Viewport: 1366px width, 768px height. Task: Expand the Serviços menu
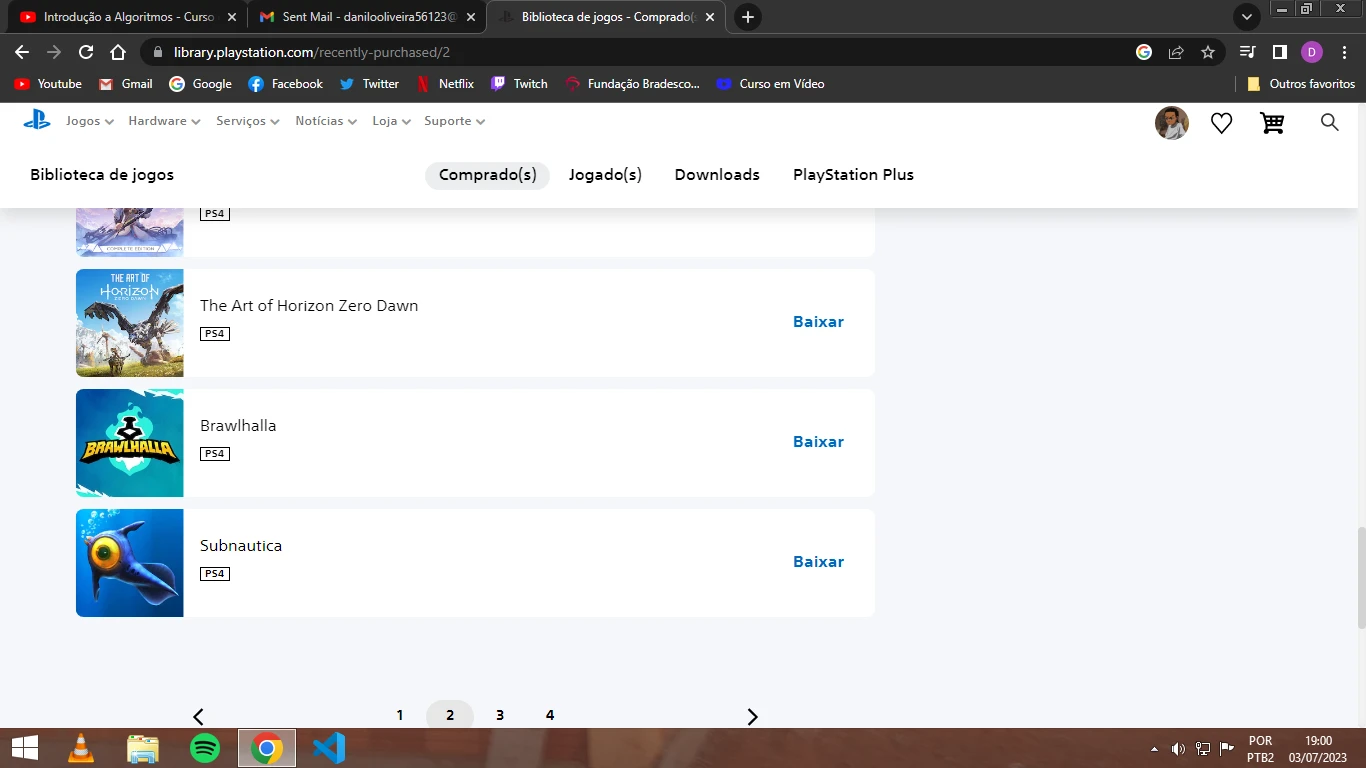248,121
